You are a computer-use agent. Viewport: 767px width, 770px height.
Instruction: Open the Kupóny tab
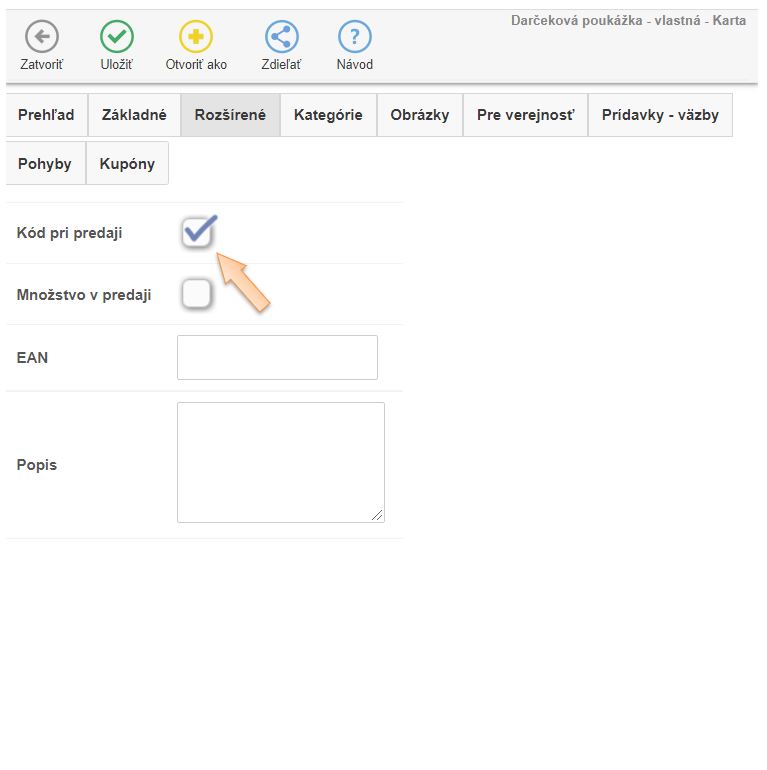pyautogui.click(x=127, y=163)
